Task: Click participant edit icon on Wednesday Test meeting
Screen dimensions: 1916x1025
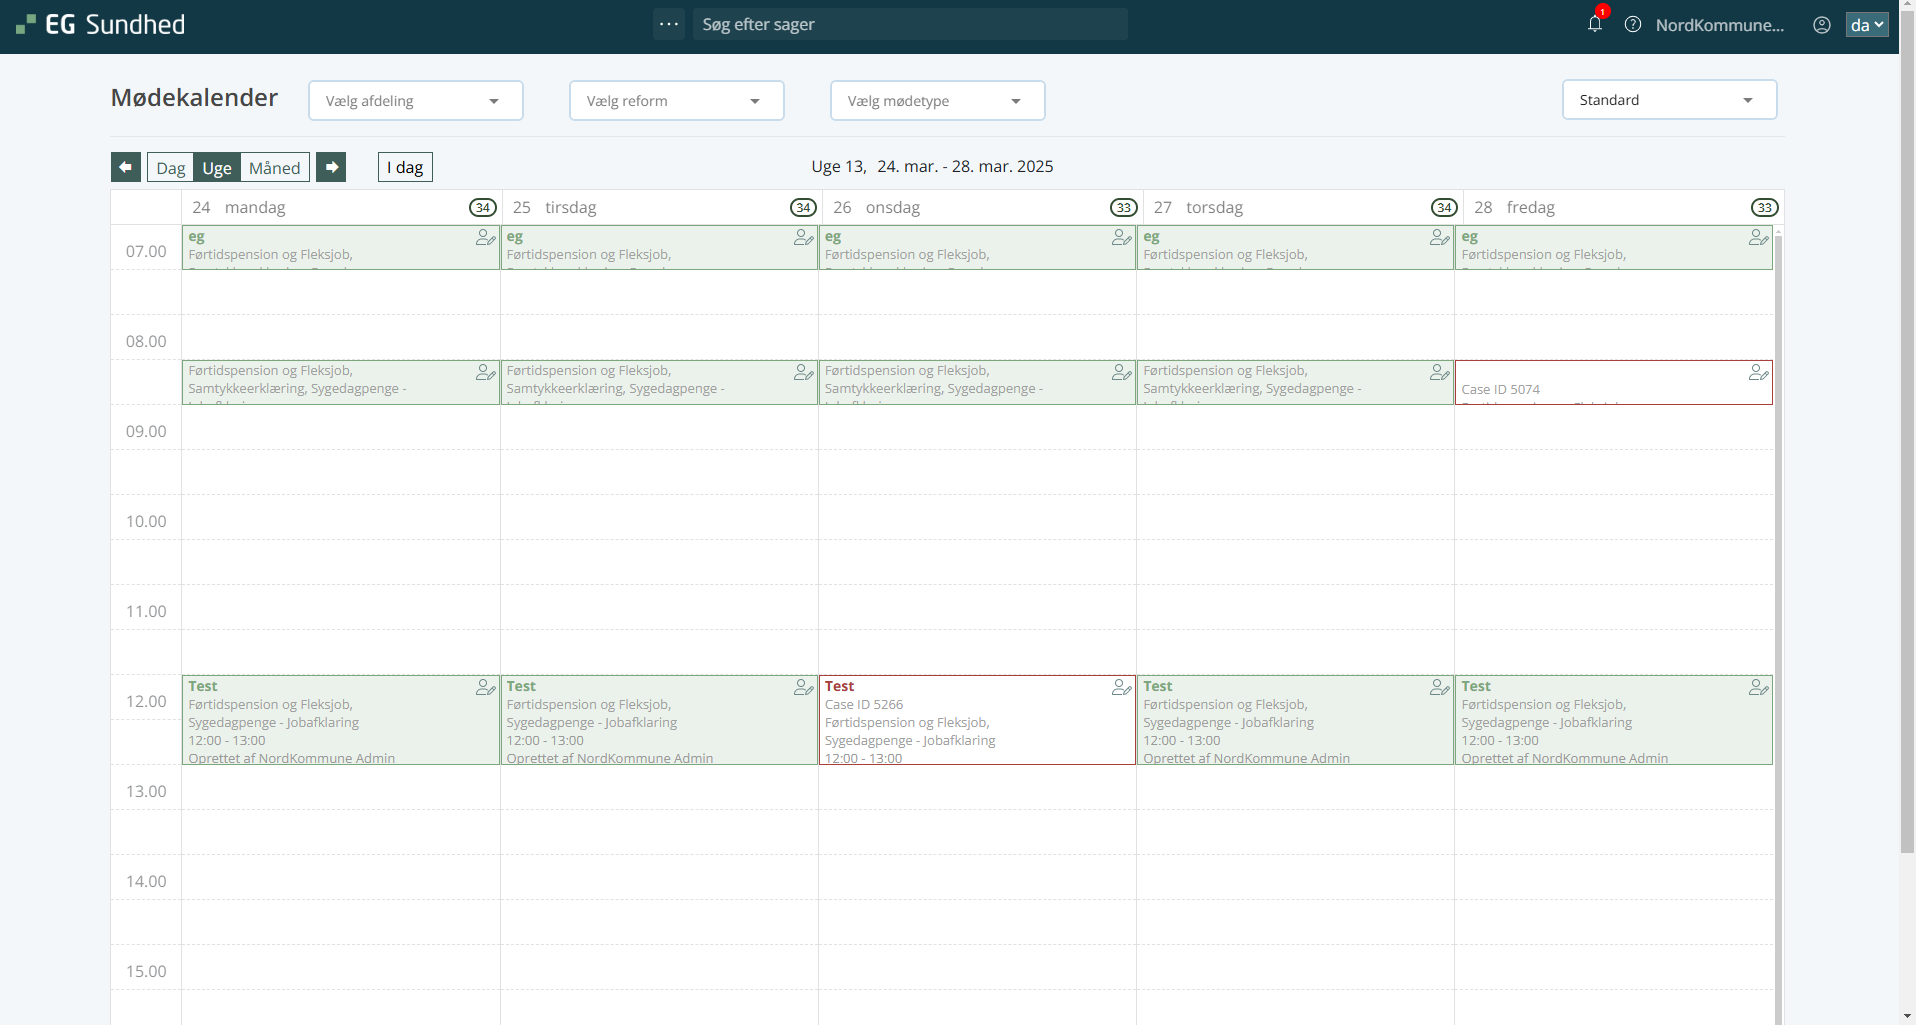Action: [1121, 688]
